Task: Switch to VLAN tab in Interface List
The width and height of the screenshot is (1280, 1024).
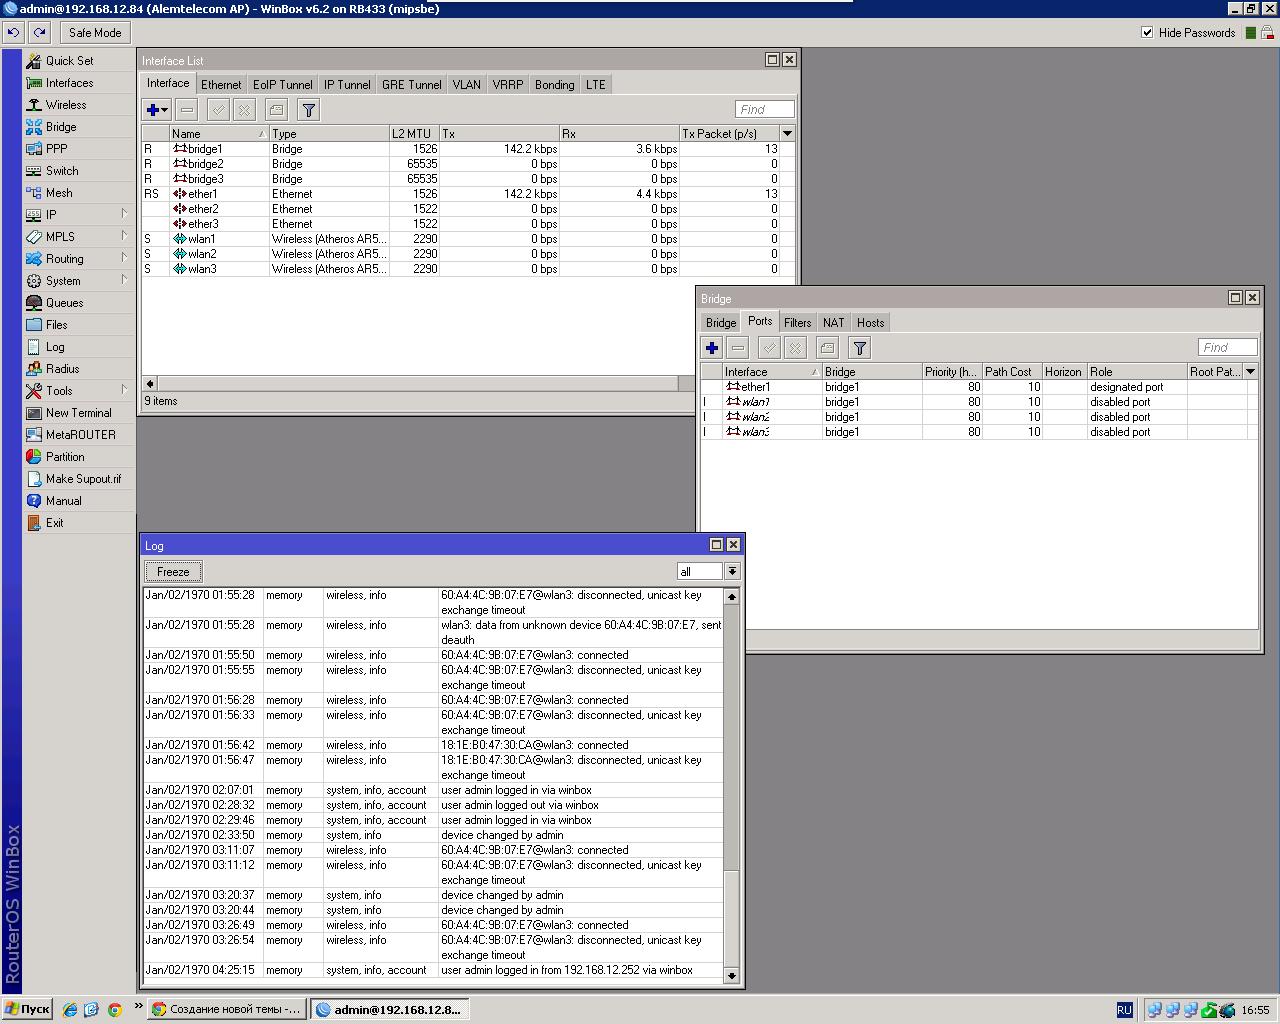Action: (466, 85)
